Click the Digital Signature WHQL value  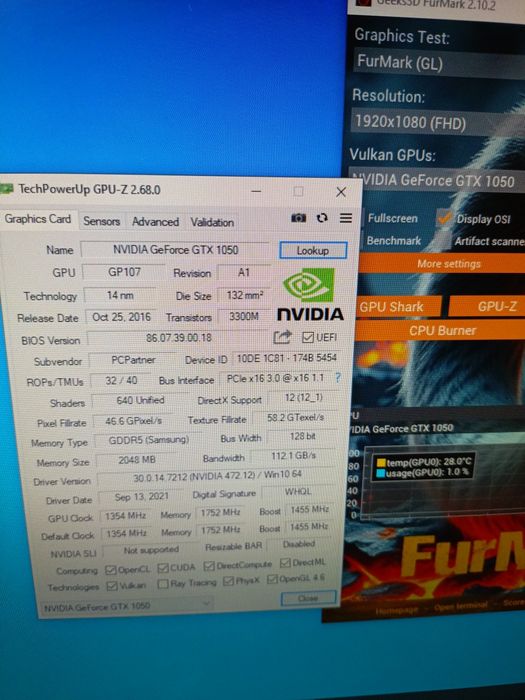[x=298, y=492]
